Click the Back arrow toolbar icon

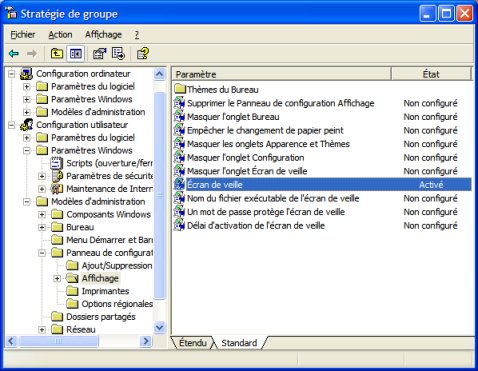tap(14, 53)
